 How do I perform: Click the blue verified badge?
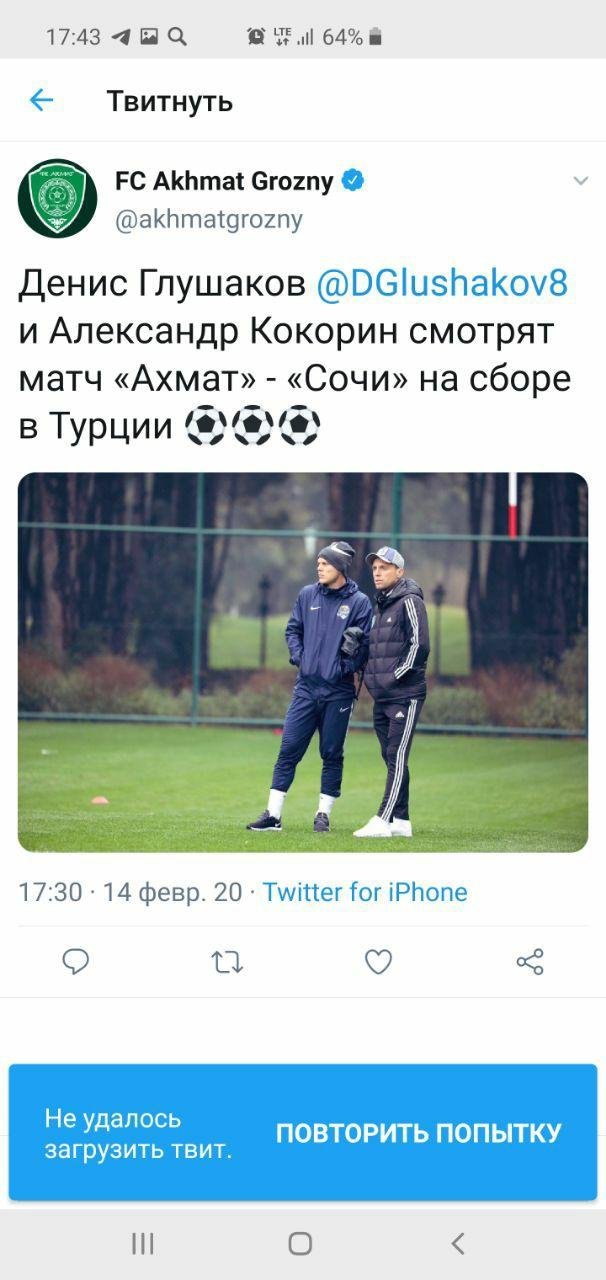click(353, 181)
